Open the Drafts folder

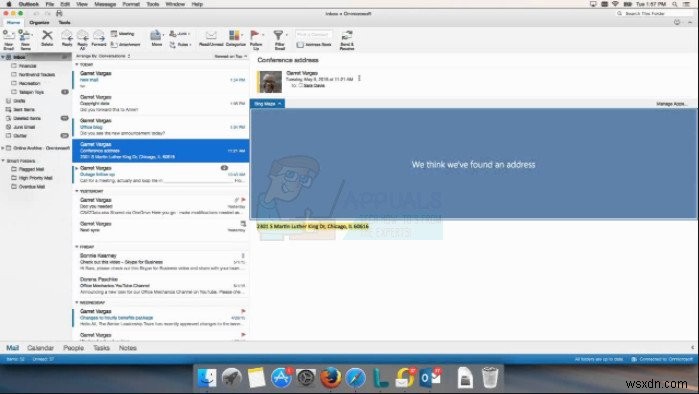tap(19, 101)
